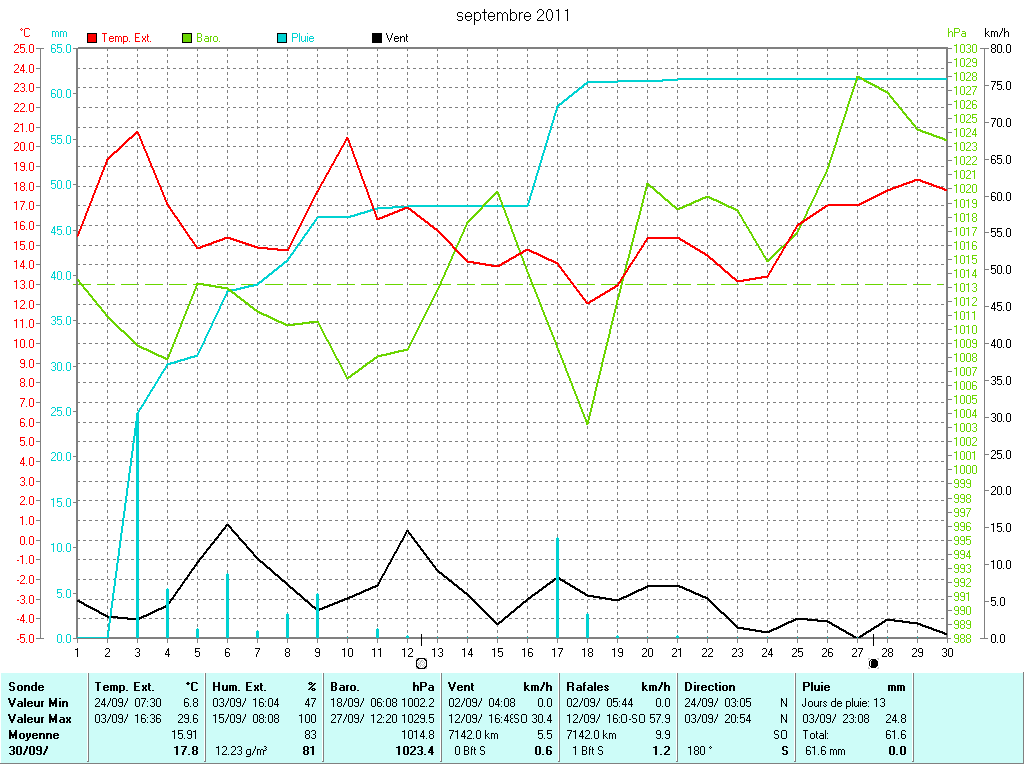Select the Sonde column header

click(25, 687)
